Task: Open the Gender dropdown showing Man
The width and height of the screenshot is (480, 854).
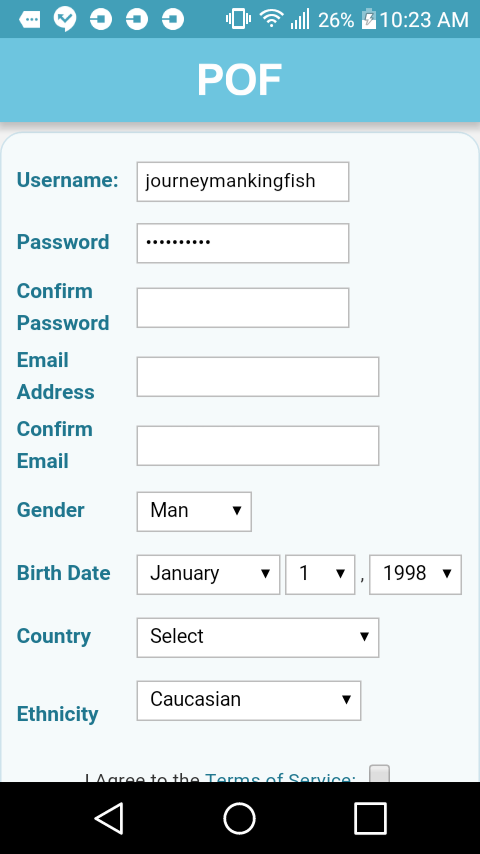Action: pos(194,511)
